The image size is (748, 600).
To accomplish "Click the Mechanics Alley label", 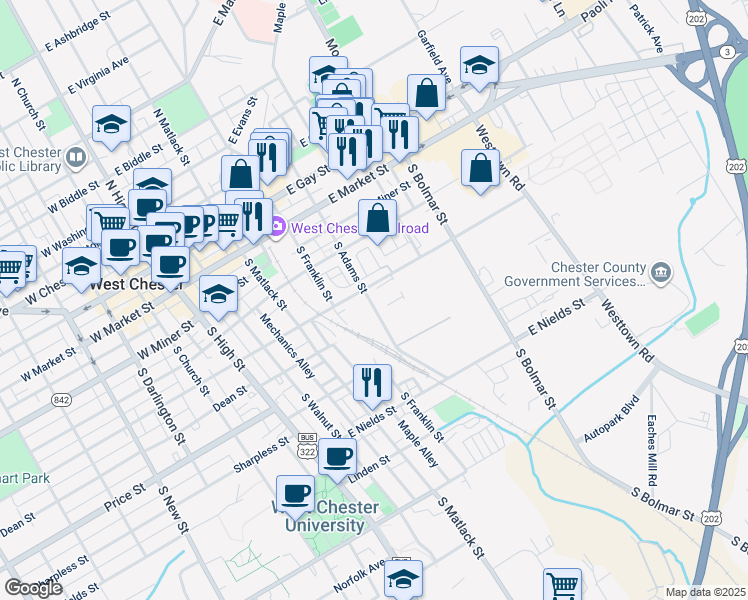I will click(288, 346).
